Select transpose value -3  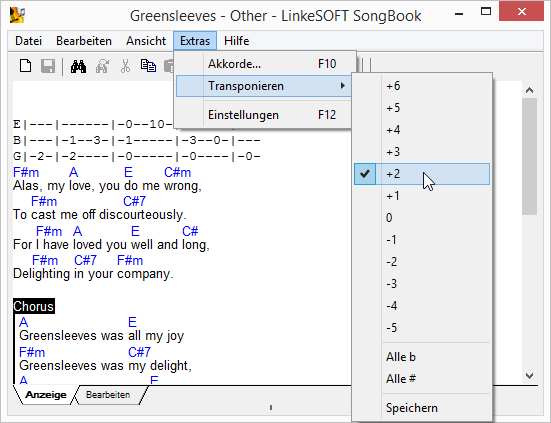422,284
